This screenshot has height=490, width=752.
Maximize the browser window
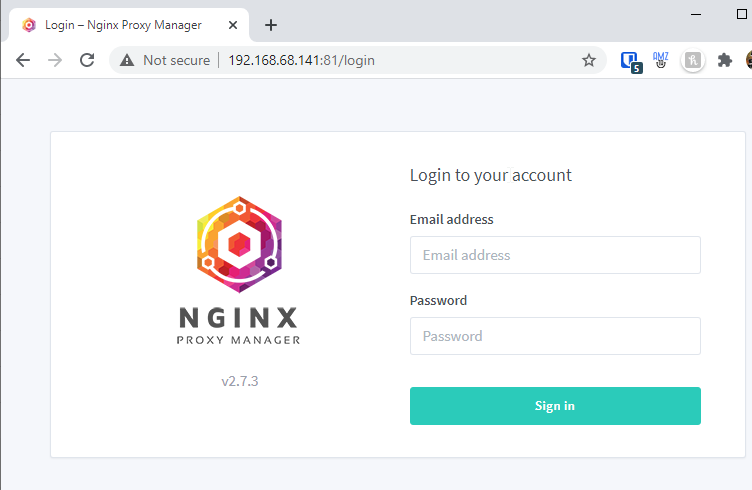[x=741, y=14]
